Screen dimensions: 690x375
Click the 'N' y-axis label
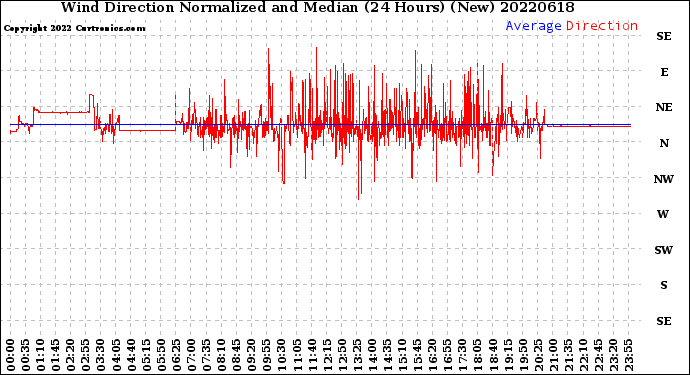664,143
